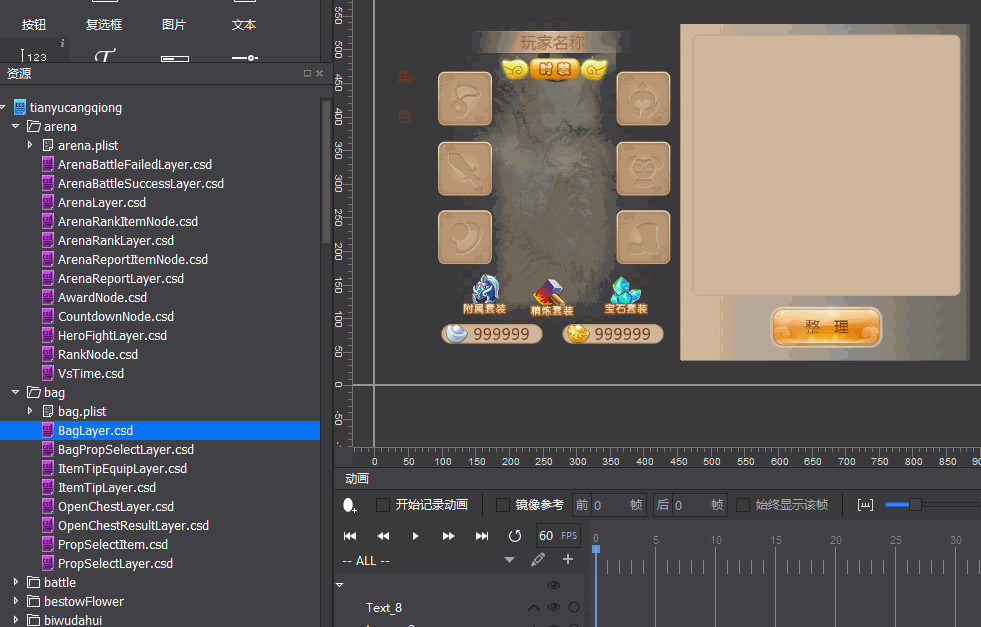This screenshot has width=981, height=627.
Task: Enable the 镜像参考 checkbox
Action: [x=503, y=505]
